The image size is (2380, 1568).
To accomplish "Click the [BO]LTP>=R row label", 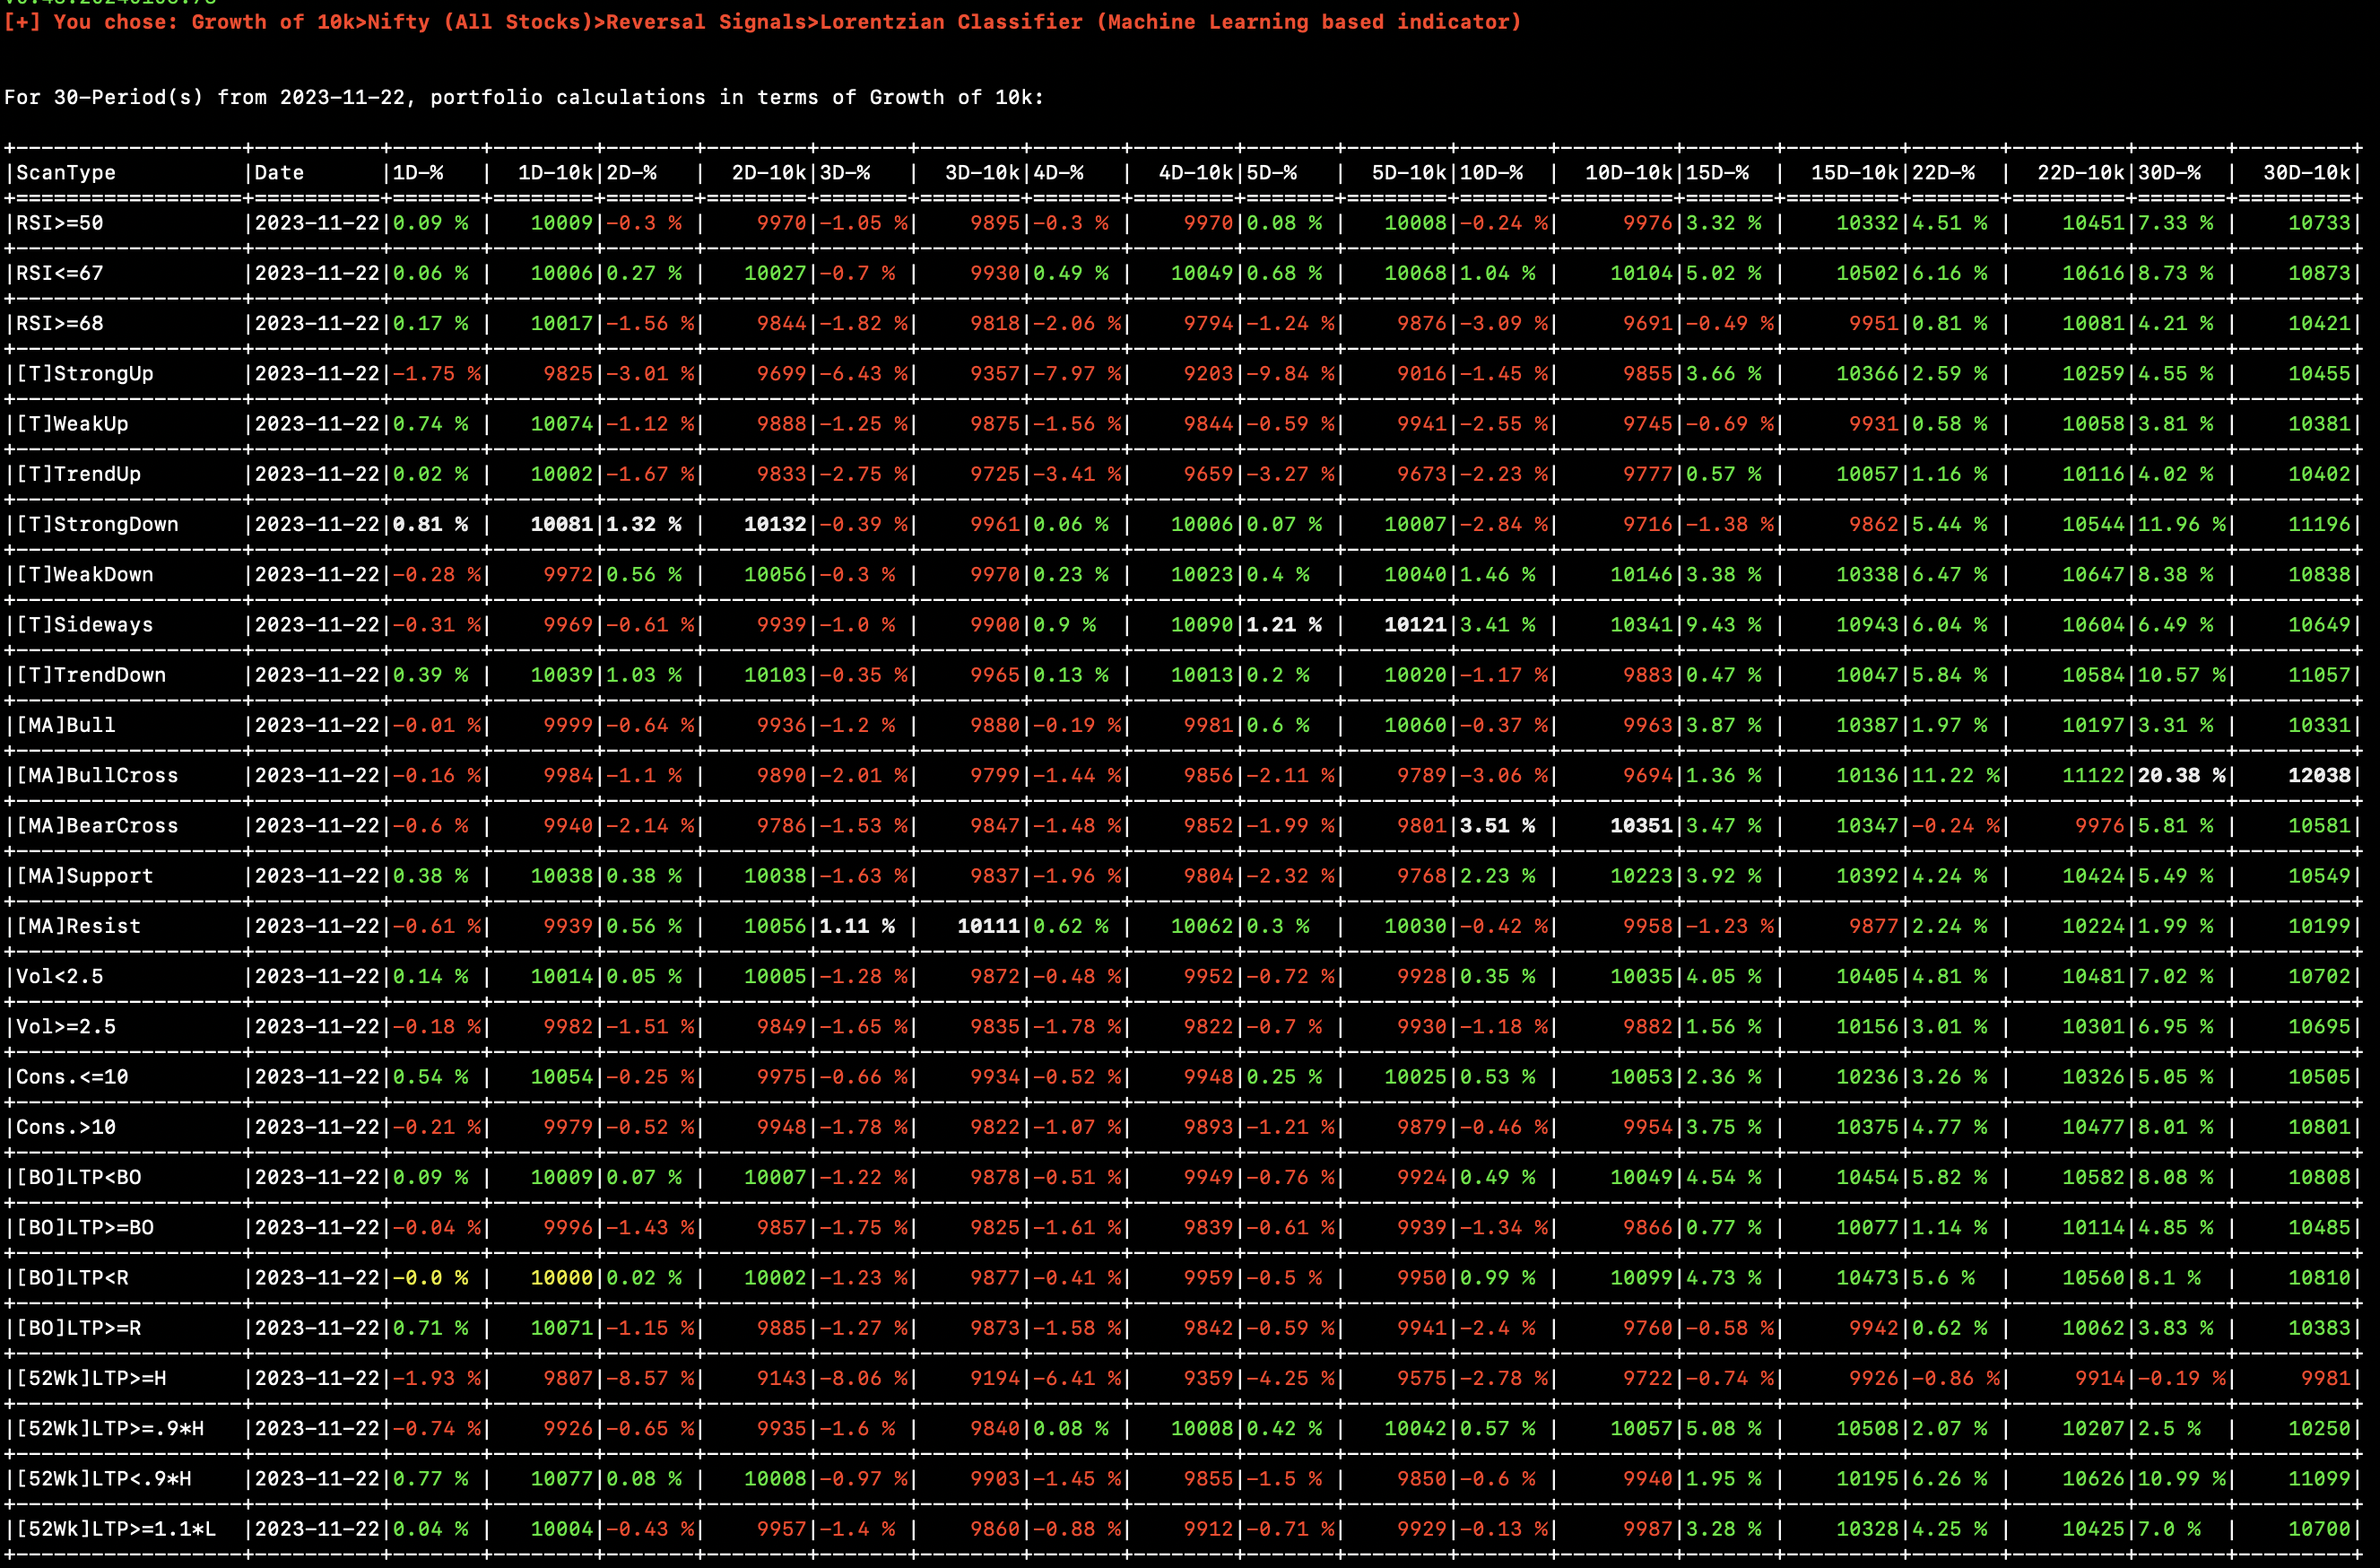I will click(x=78, y=1327).
